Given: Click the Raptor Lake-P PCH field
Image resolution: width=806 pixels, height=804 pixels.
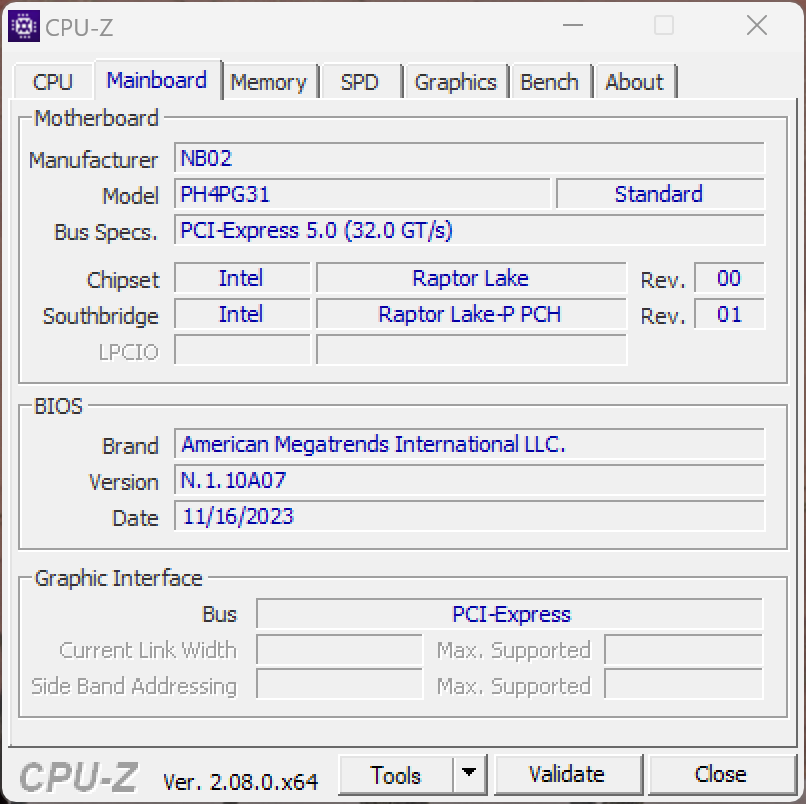Looking at the screenshot, I should click(x=471, y=314).
